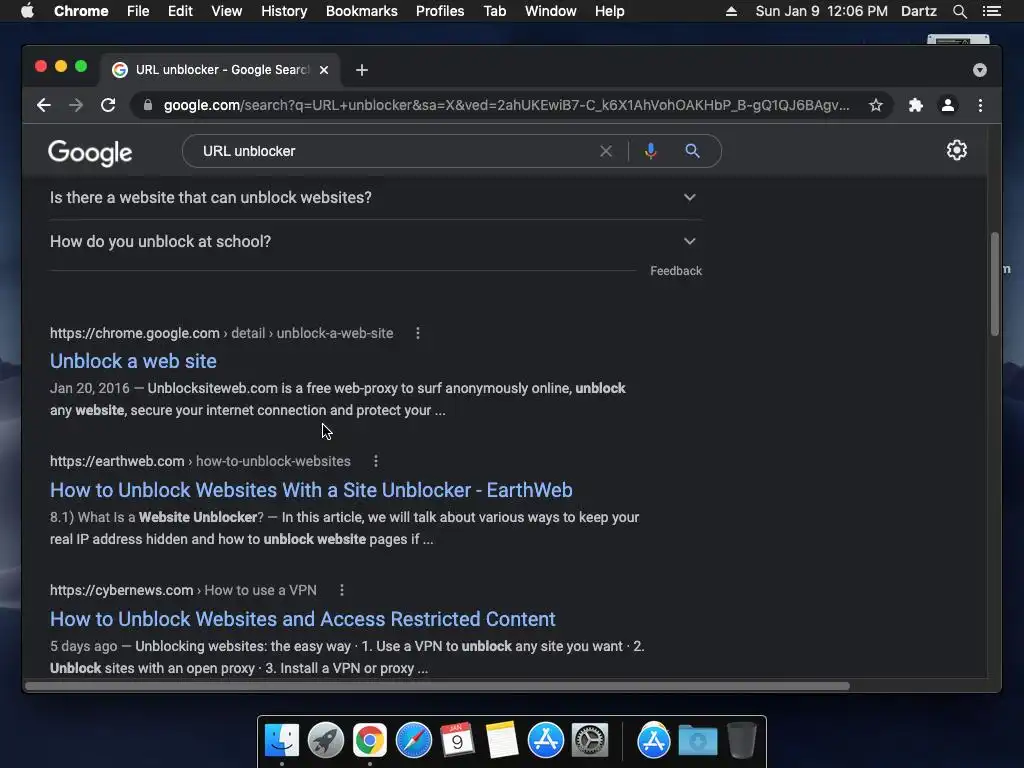Open more options for chrome.google.com result
1024x768 pixels.
click(418, 333)
